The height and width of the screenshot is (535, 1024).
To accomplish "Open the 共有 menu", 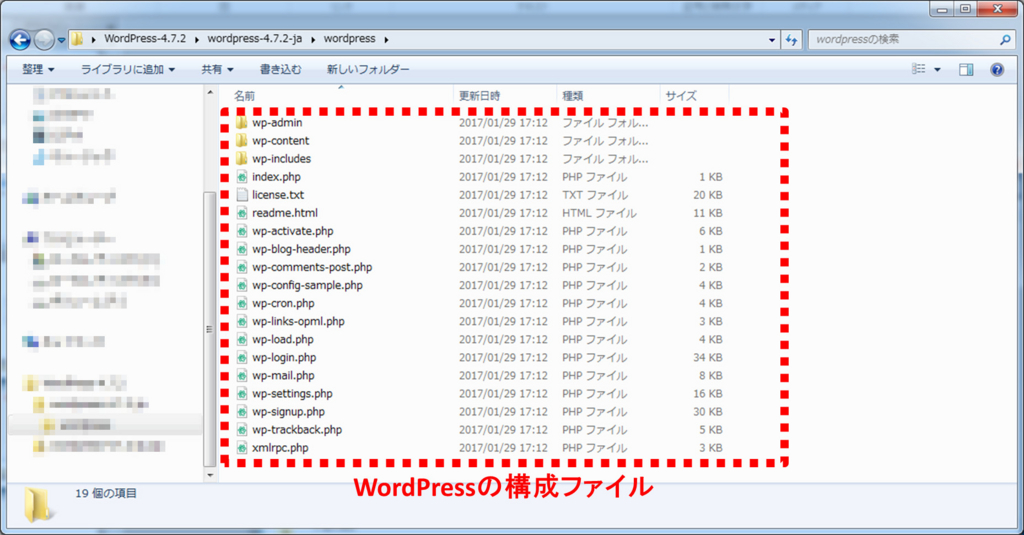I will coord(217,69).
